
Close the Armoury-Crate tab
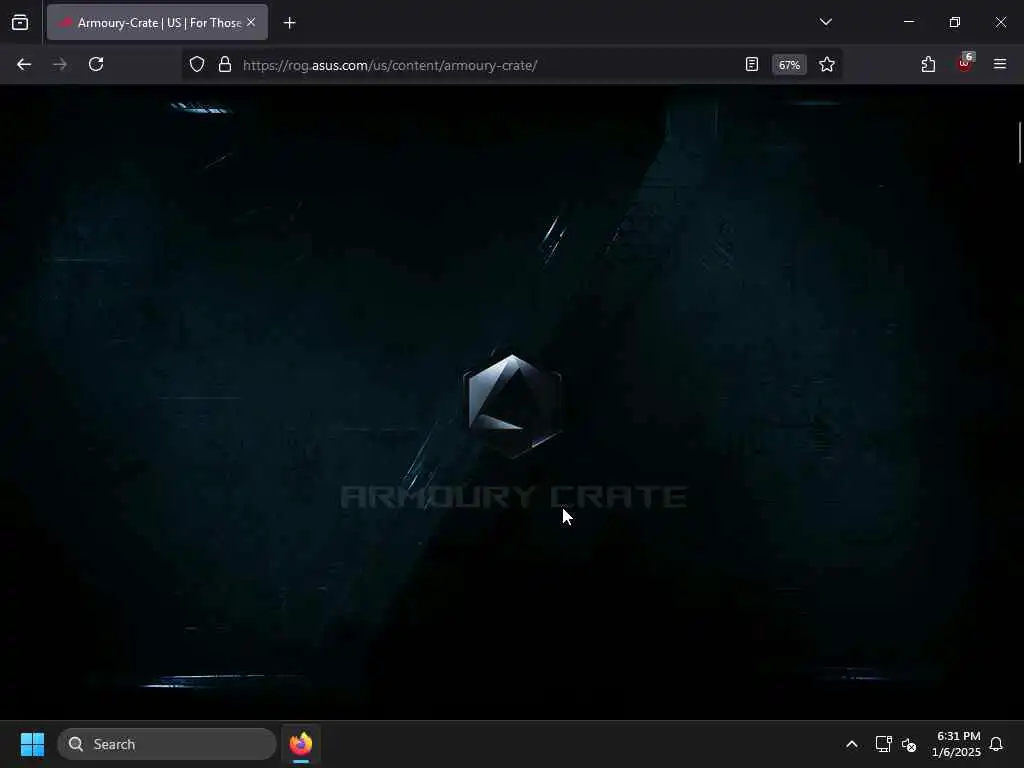[251, 22]
